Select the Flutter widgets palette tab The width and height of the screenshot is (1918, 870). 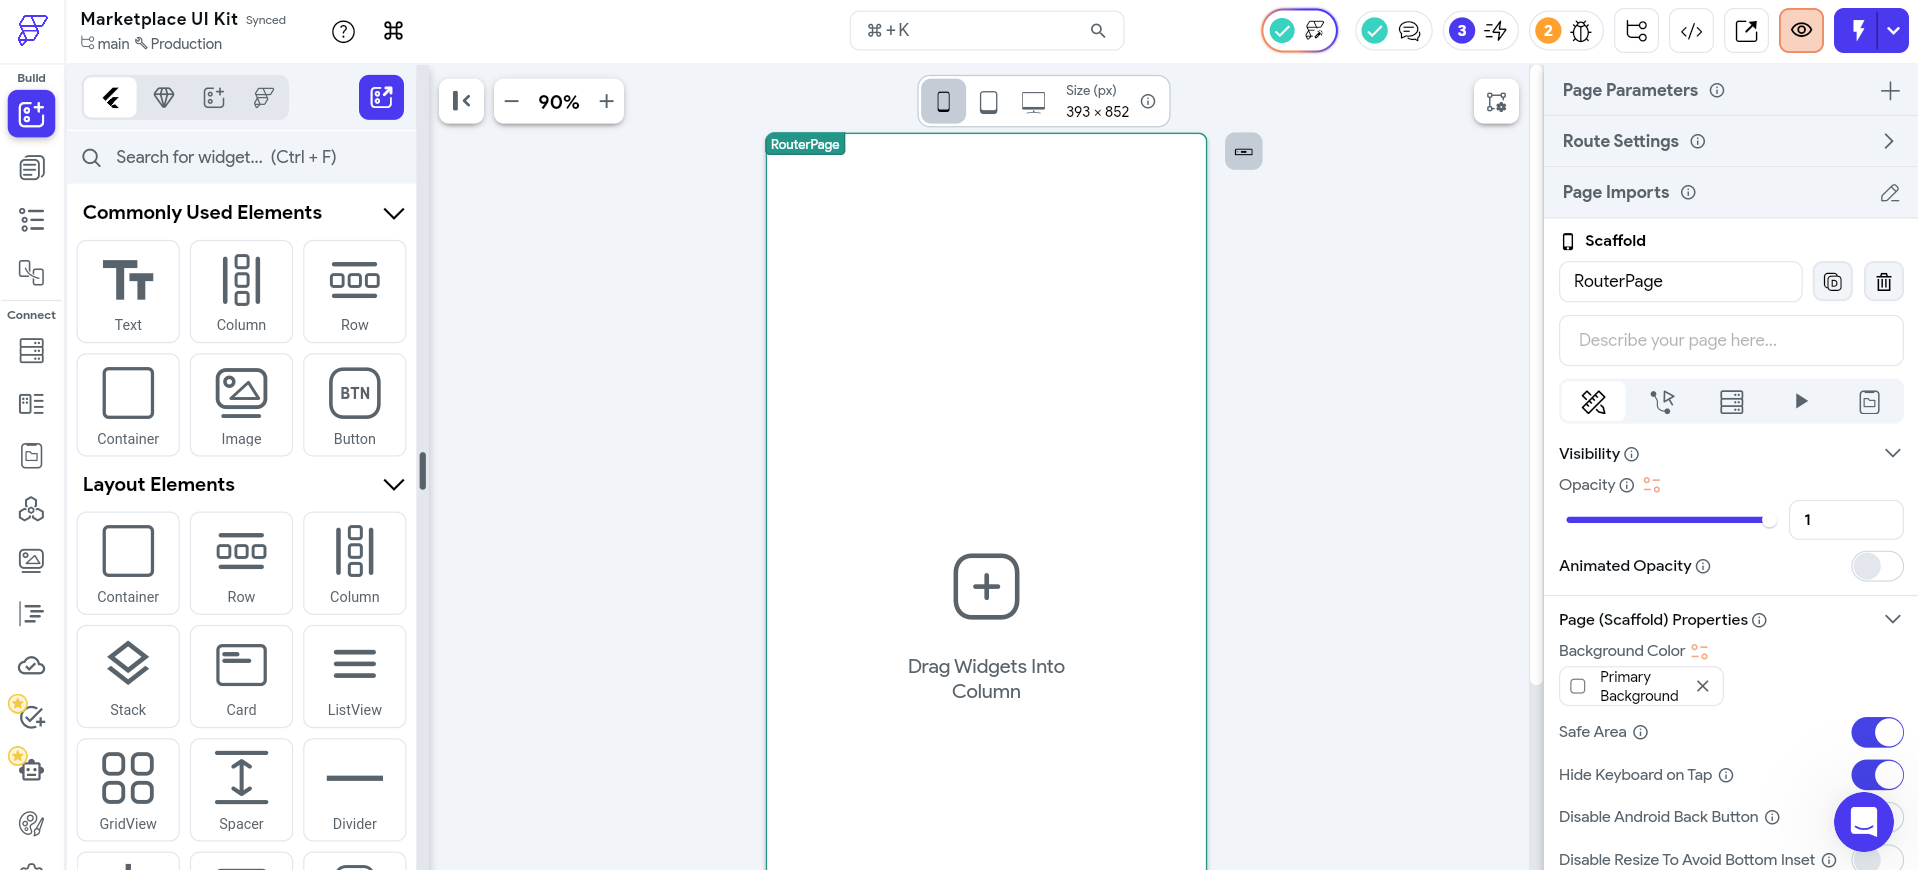(111, 97)
